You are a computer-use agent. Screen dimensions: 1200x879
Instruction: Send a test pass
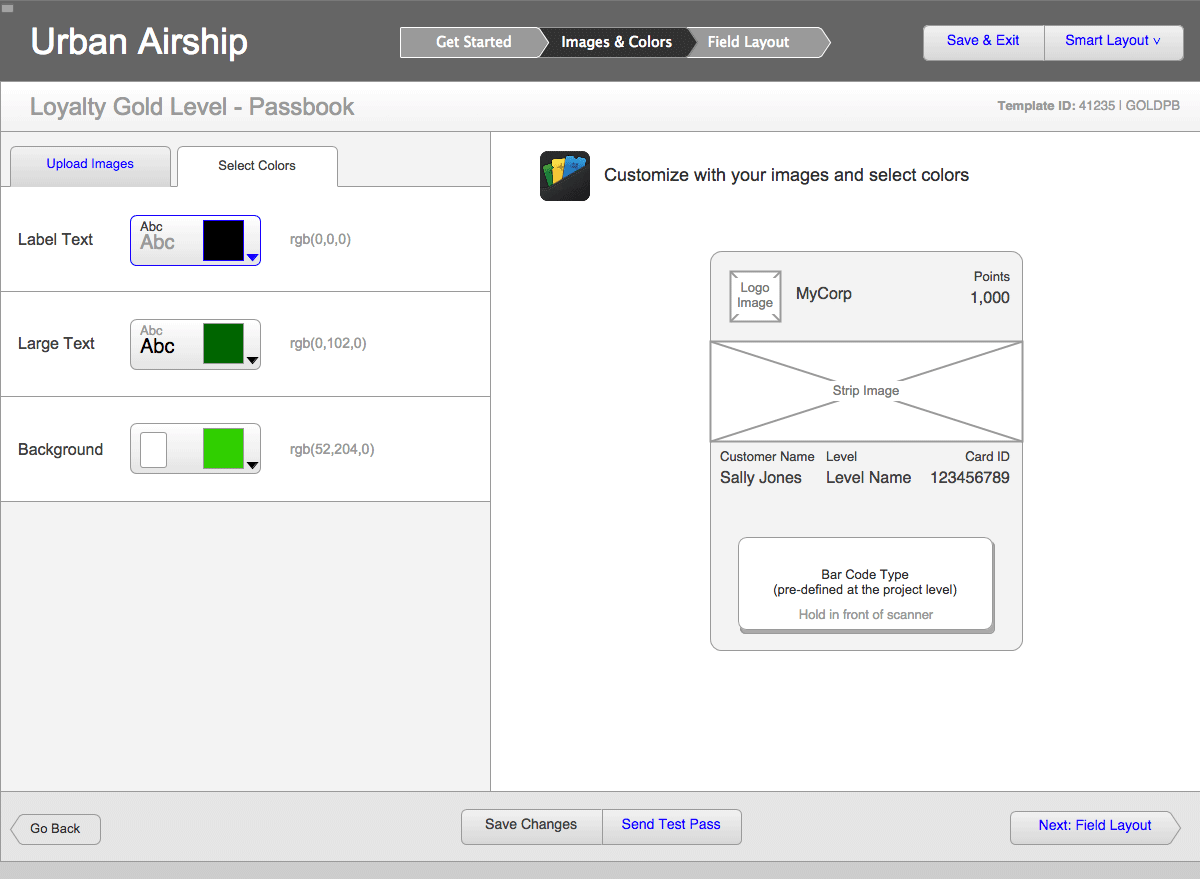coord(671,825)
